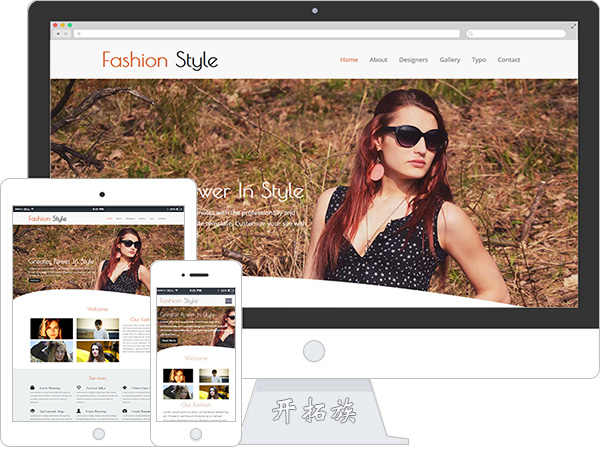Tap the Fashion Style logo on phone

click(x=179, y=301)
